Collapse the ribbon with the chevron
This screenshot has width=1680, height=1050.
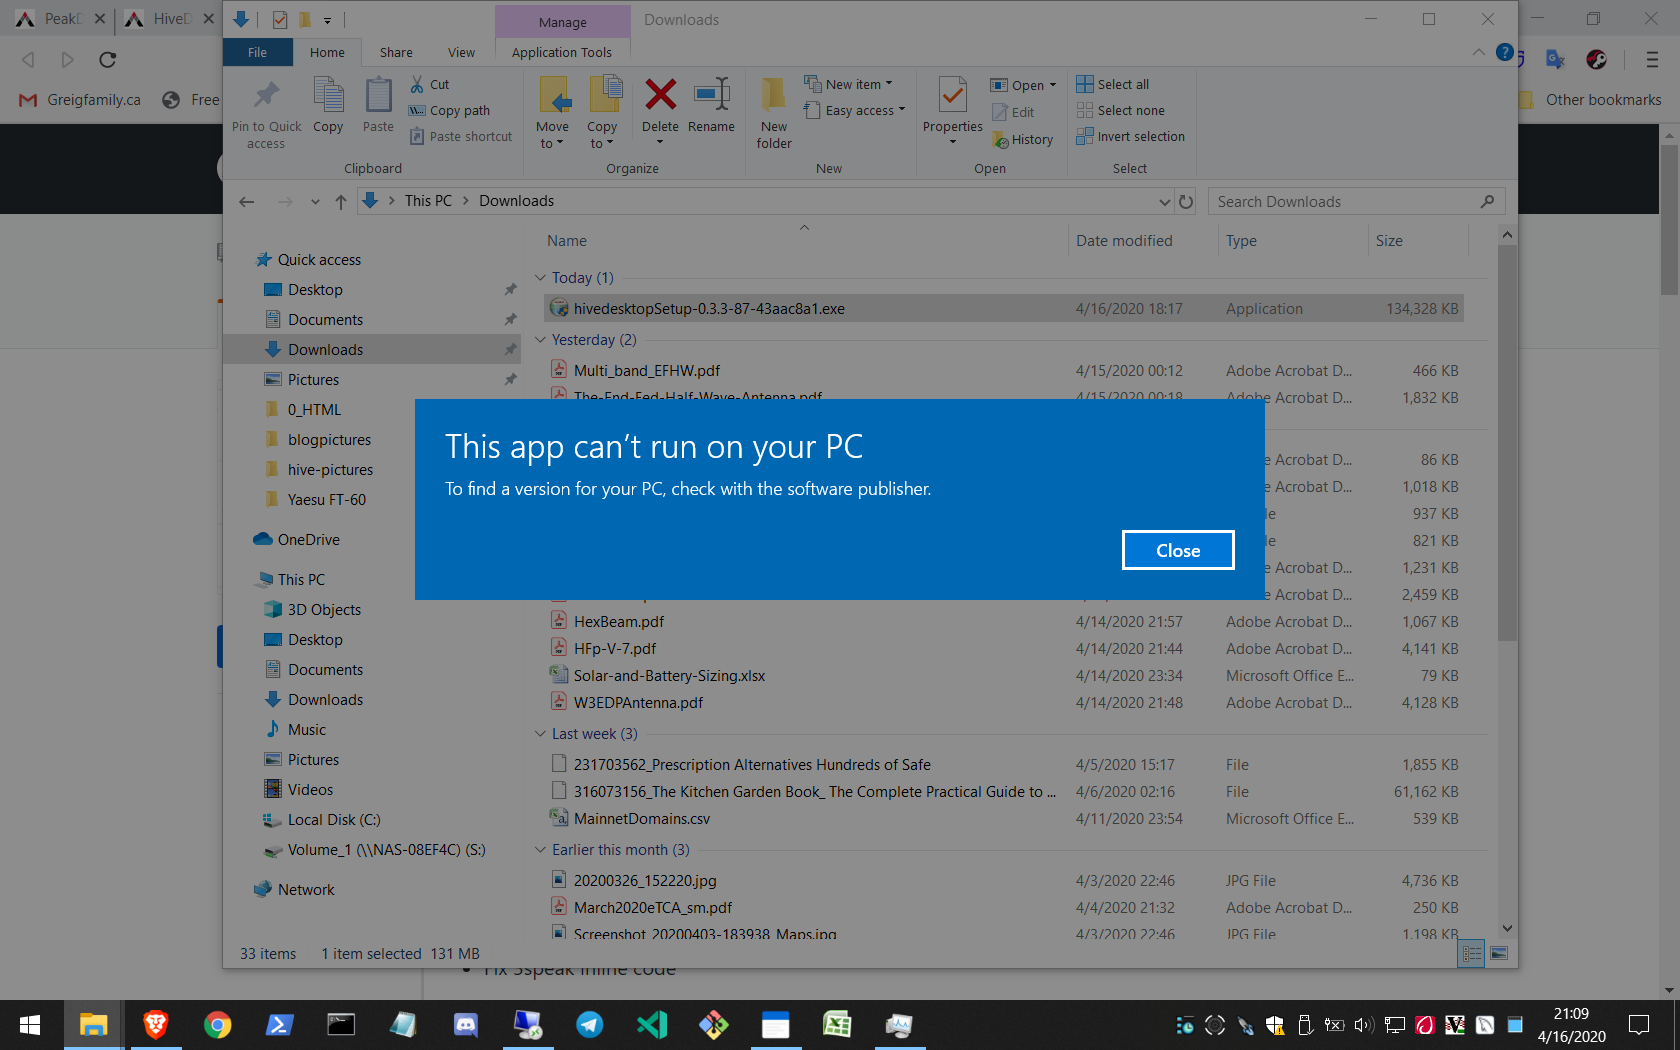click(x=1478, y=52)
